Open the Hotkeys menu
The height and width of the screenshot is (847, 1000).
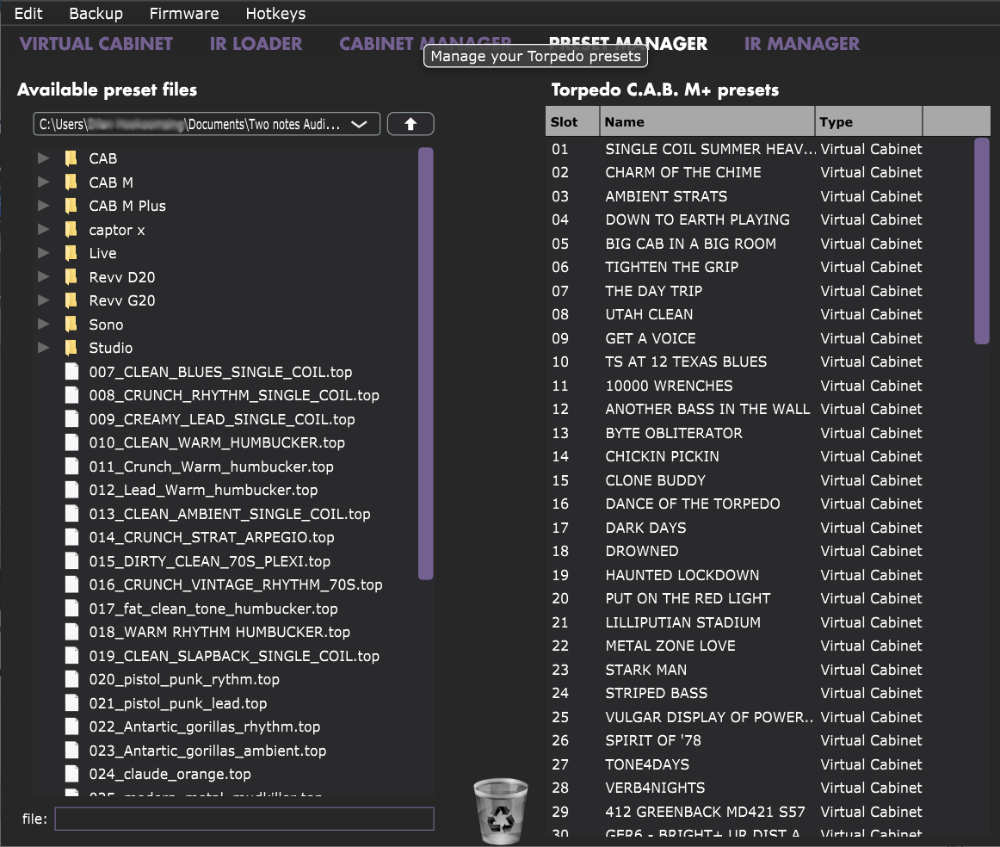coord(276,13)
